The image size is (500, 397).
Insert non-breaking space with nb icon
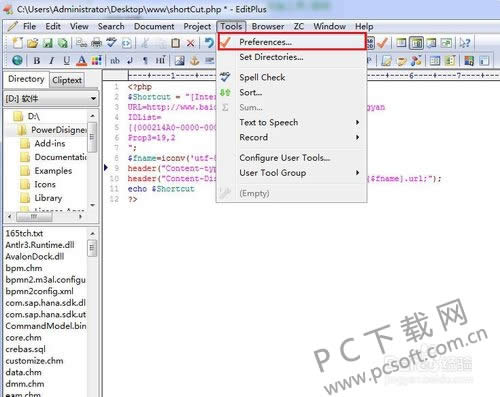pyautogui.click(x=115, y=61)
